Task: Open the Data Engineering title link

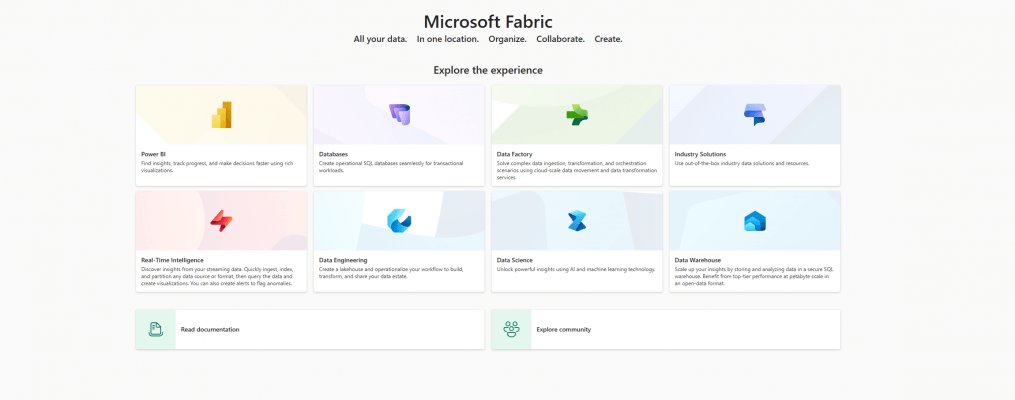Action: (x=343, y=260)
